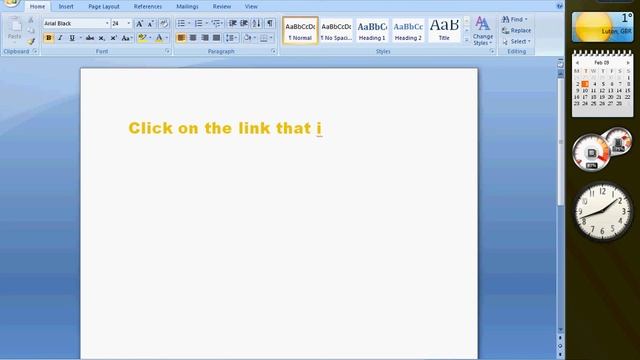The height and width of the screenshot is (360, 640).
Task: Apply the Title style
Action: pyautogui.click(x=444, y=30)
